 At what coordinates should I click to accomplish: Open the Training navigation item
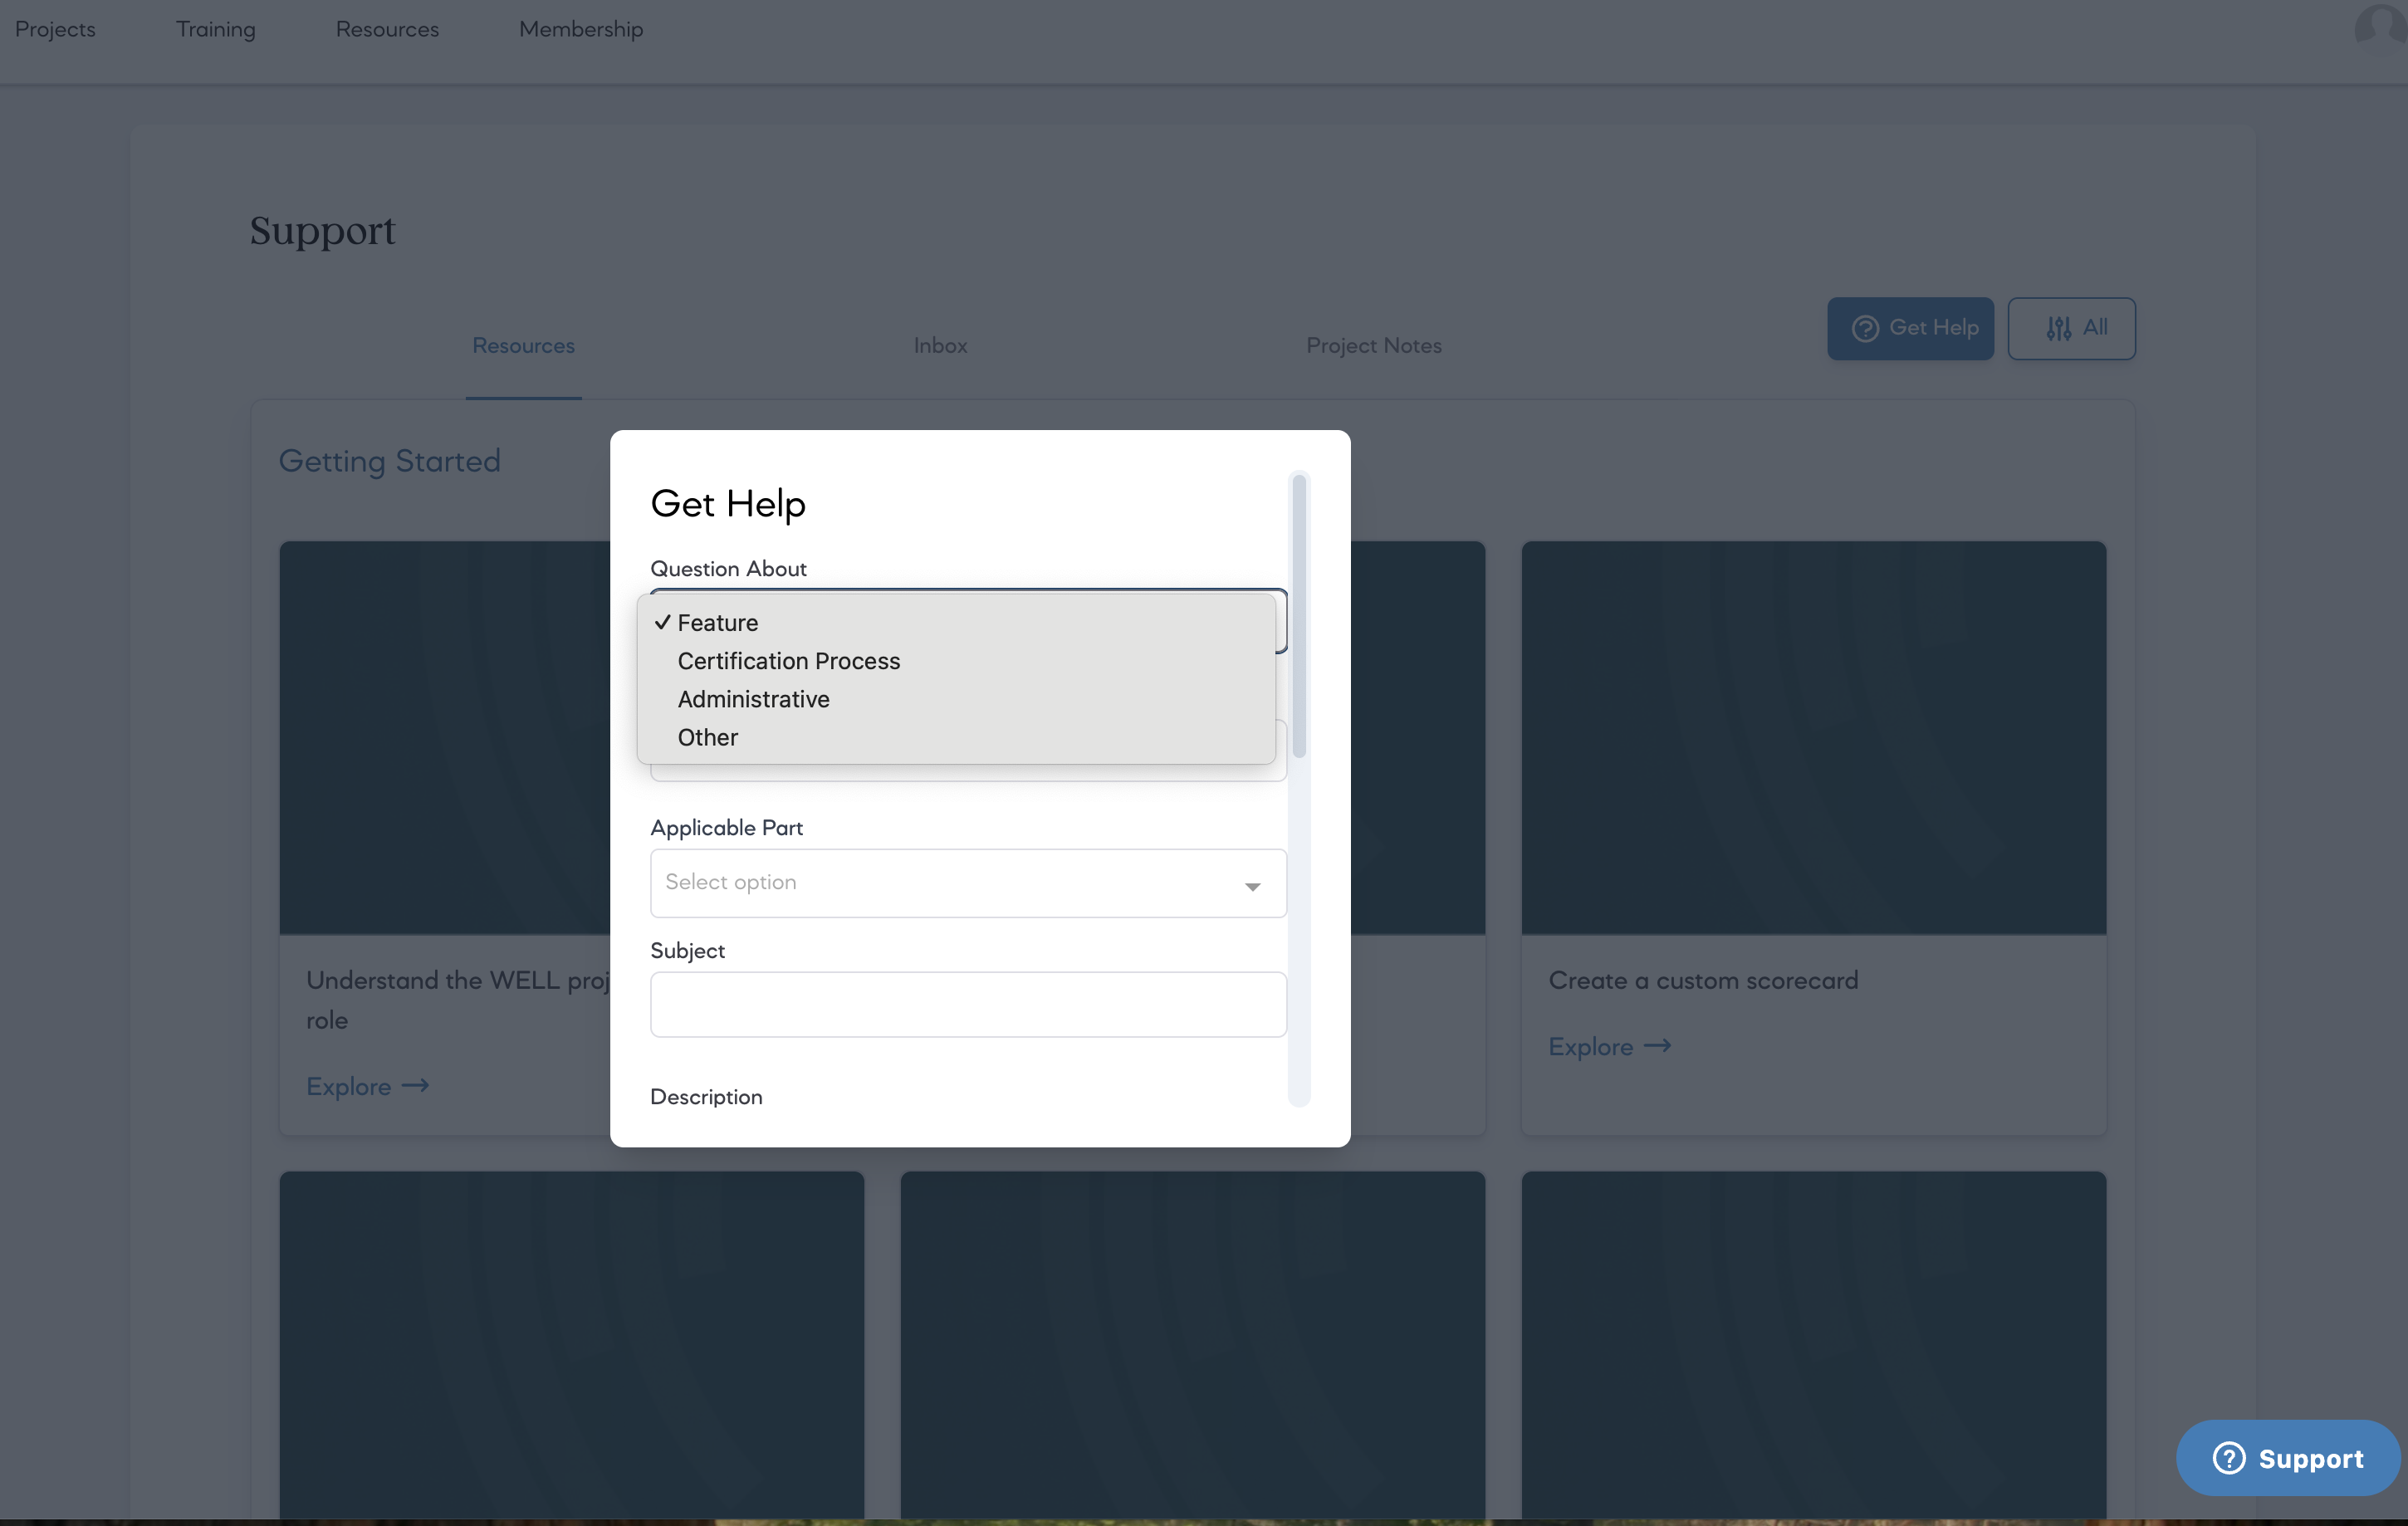click(216, 29)
